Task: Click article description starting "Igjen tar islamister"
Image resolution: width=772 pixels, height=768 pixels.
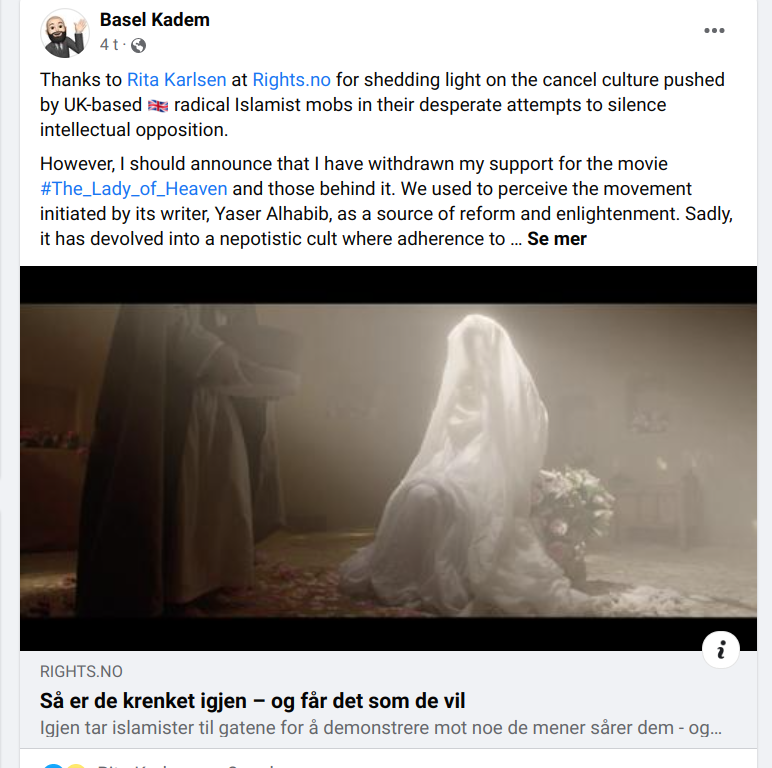Action: (x=381, y=728)
